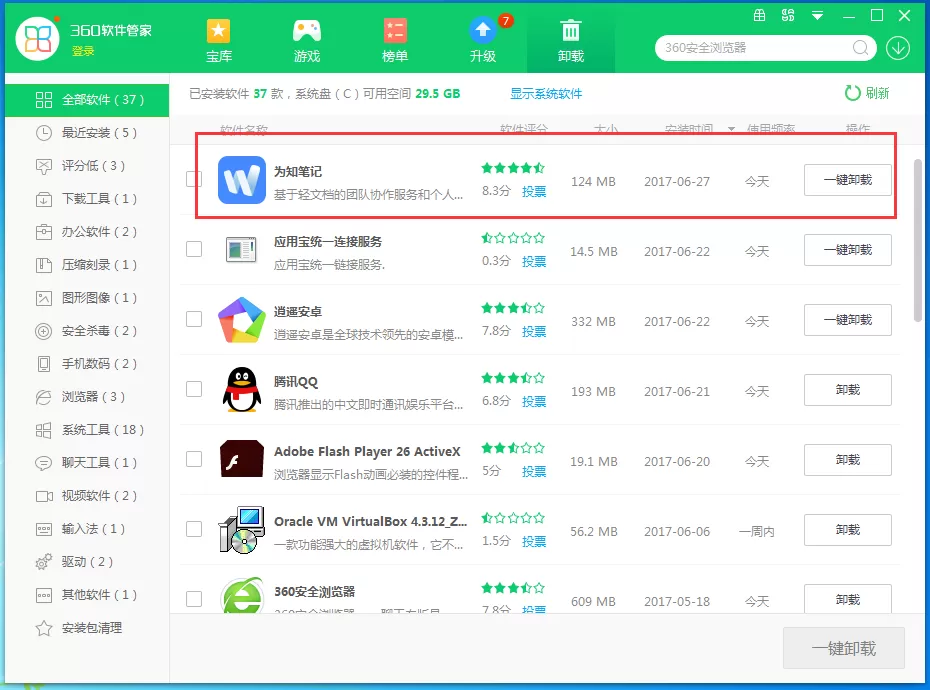Open 最近安装 (5) category
The height and width of the screenshot is (690, 930).
point(87,133)
